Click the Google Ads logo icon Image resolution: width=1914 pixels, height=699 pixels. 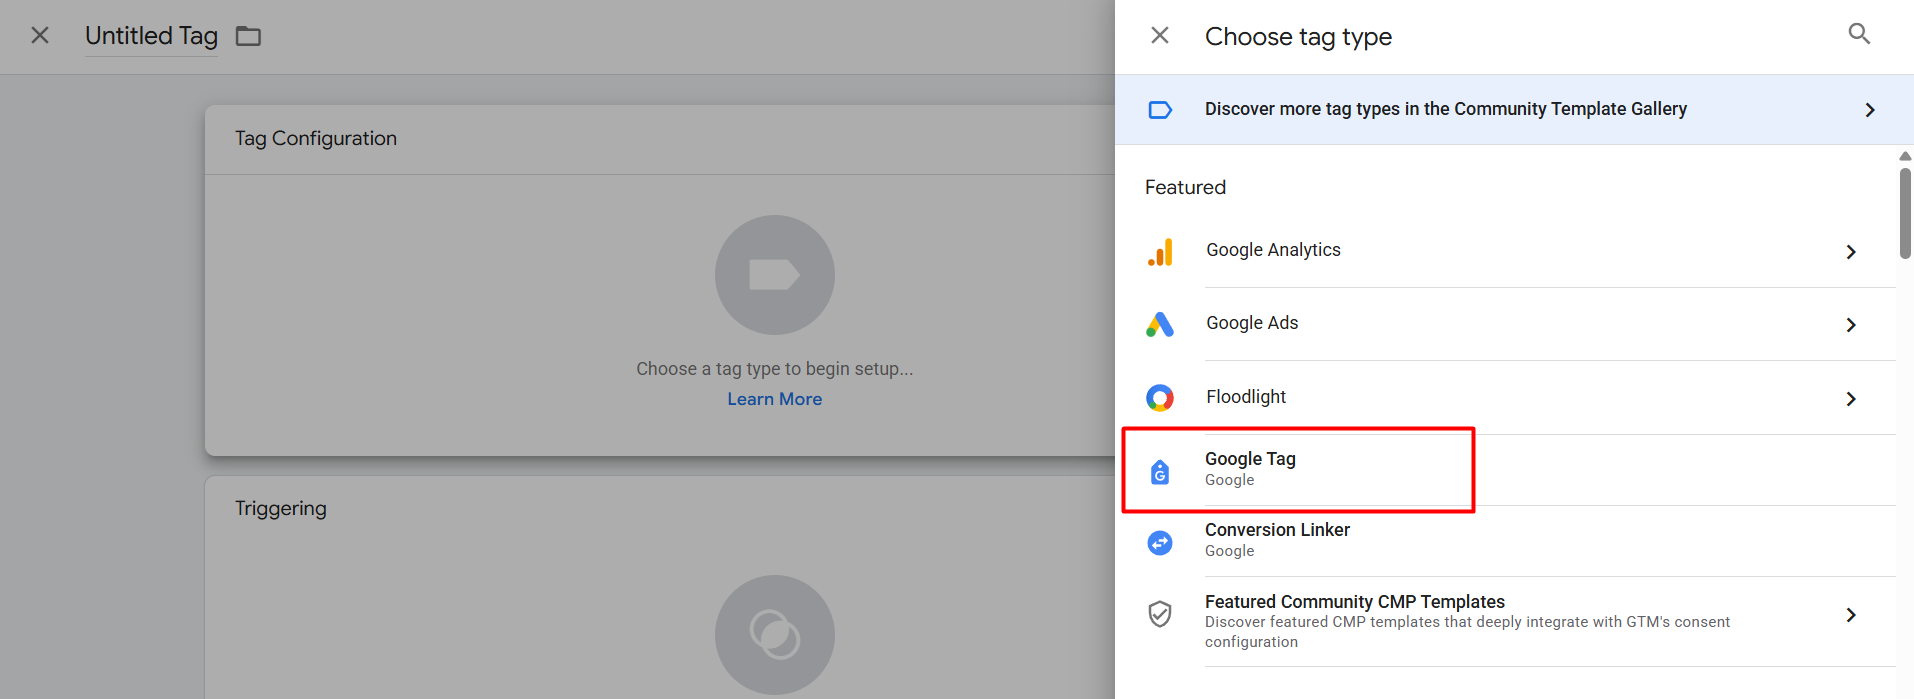[x=1160, y=324]
